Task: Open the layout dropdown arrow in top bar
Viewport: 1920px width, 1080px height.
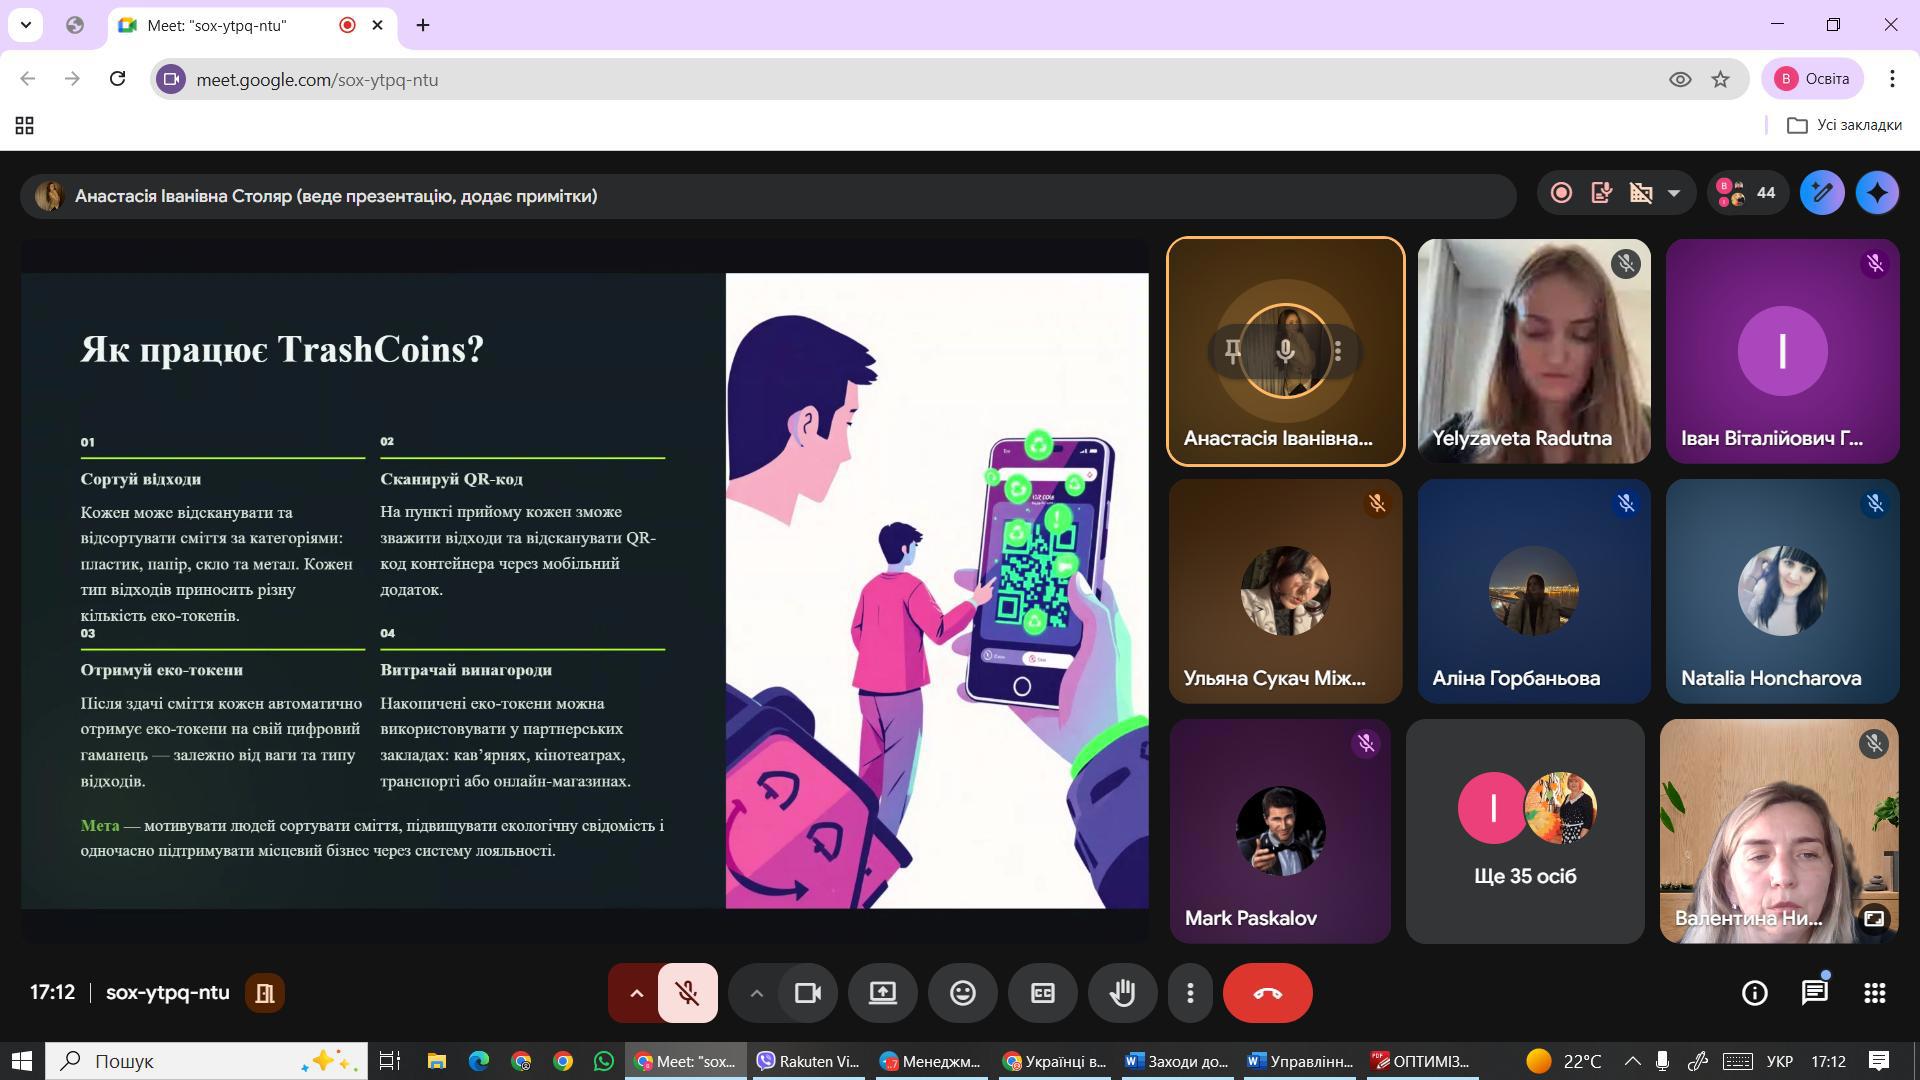Action: (1673, 193)
